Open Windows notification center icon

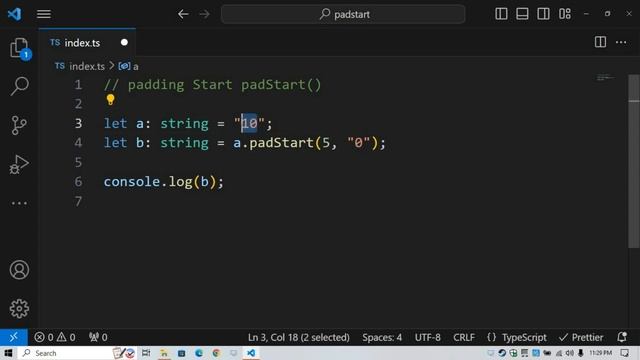click(x=625, y=353)
